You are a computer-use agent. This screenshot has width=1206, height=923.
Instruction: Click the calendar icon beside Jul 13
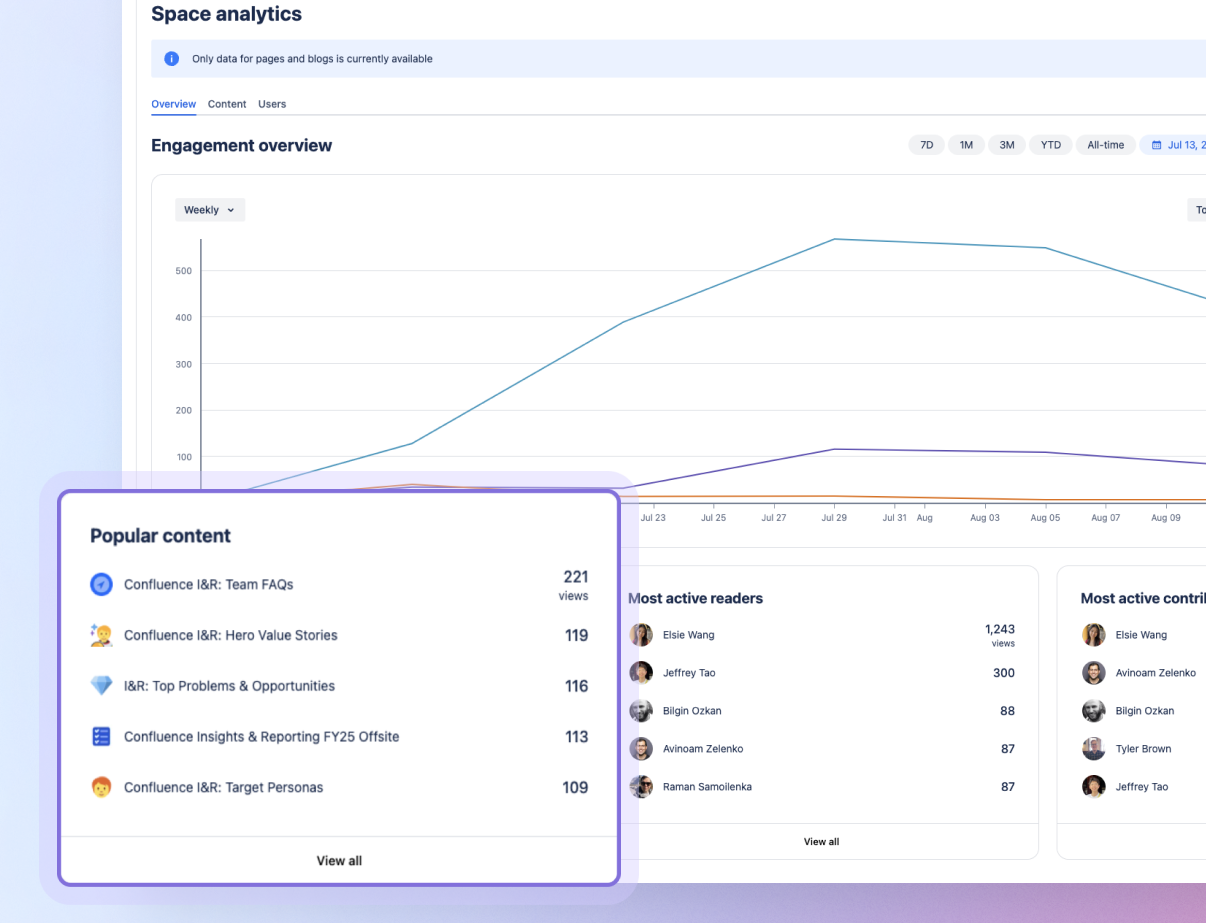tap(1157, 145)
